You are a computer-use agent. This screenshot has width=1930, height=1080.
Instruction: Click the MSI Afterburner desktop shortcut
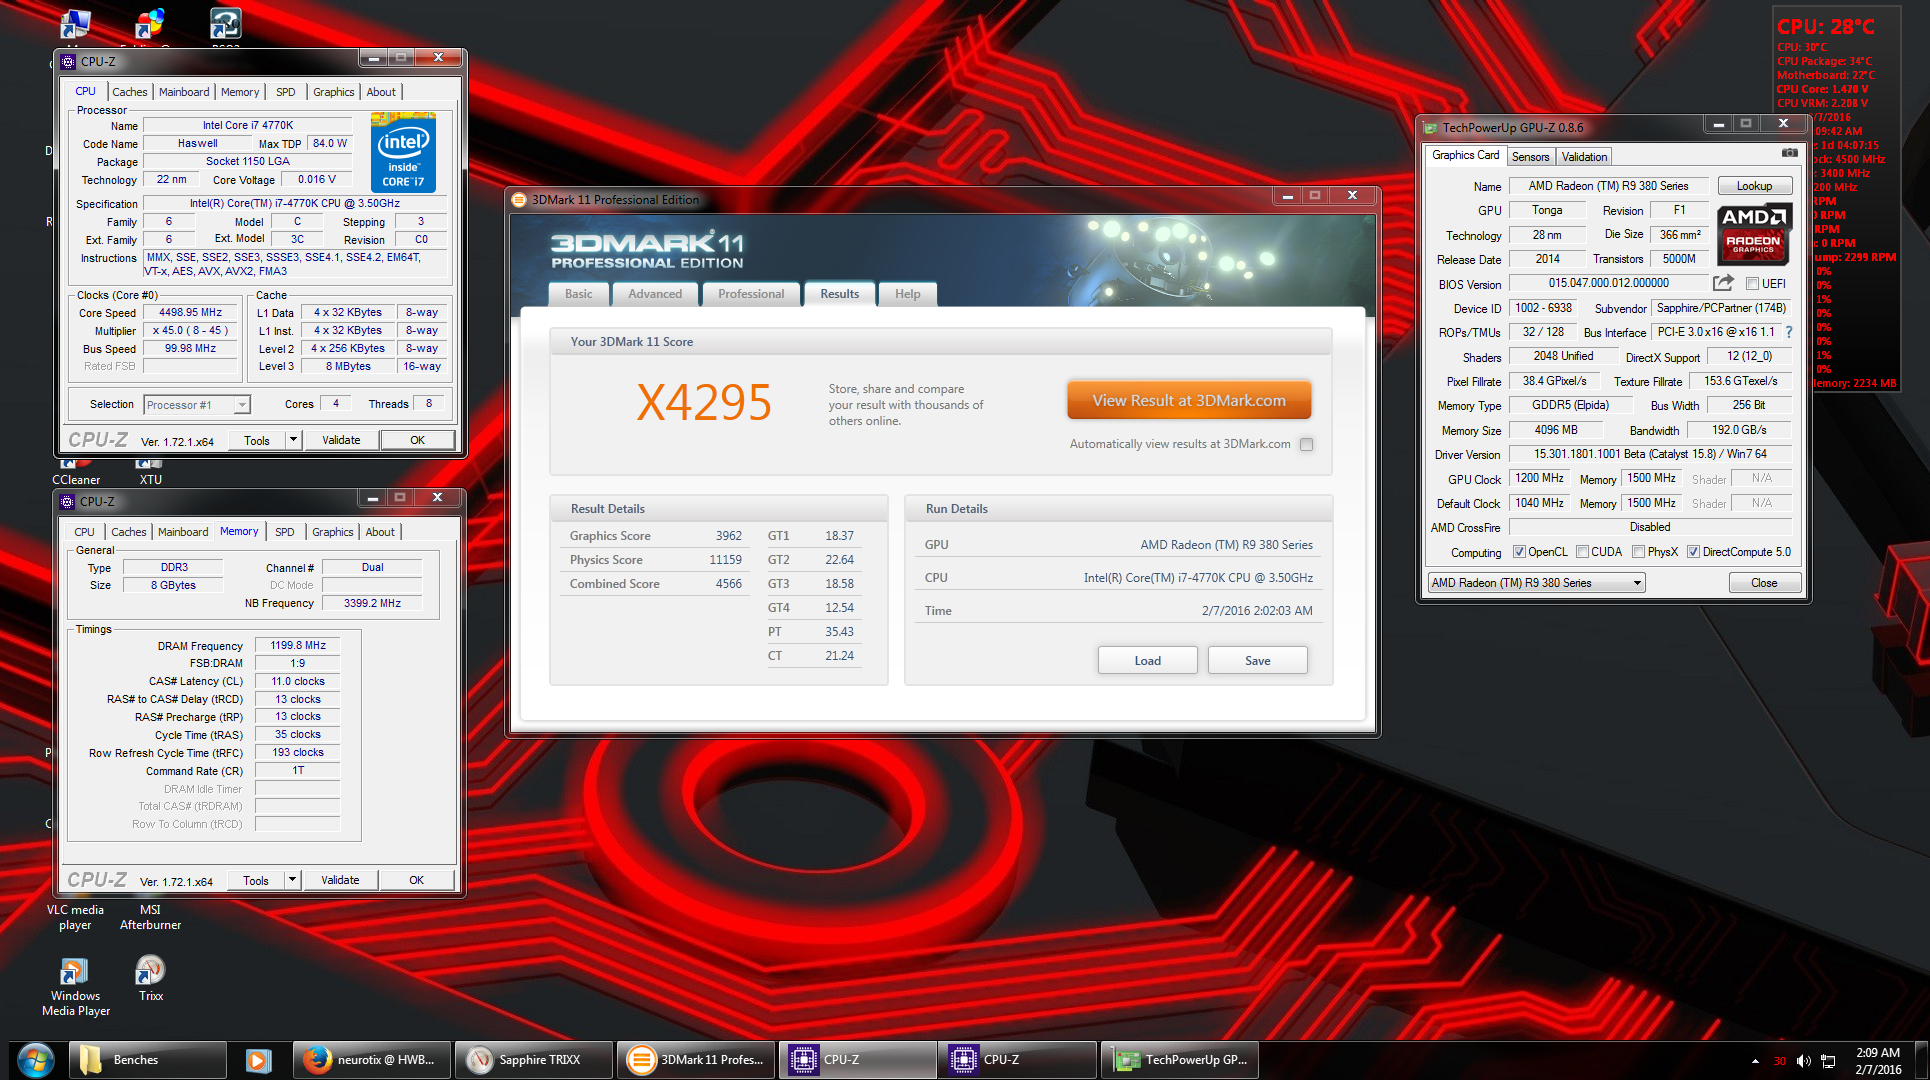pos(150,917)
